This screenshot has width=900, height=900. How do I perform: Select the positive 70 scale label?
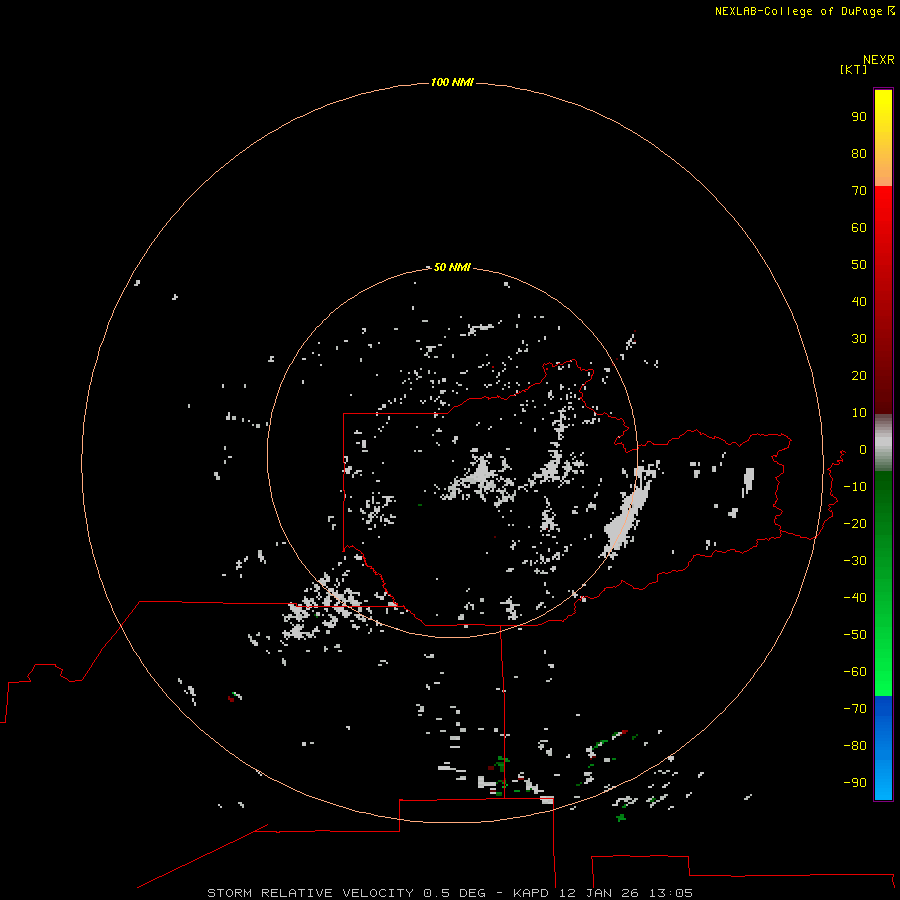[x=859, y=191]
